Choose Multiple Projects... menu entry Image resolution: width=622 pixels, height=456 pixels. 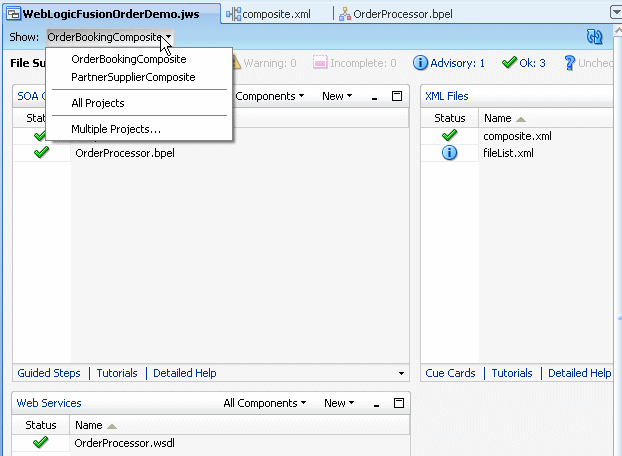tap(116, 129)
